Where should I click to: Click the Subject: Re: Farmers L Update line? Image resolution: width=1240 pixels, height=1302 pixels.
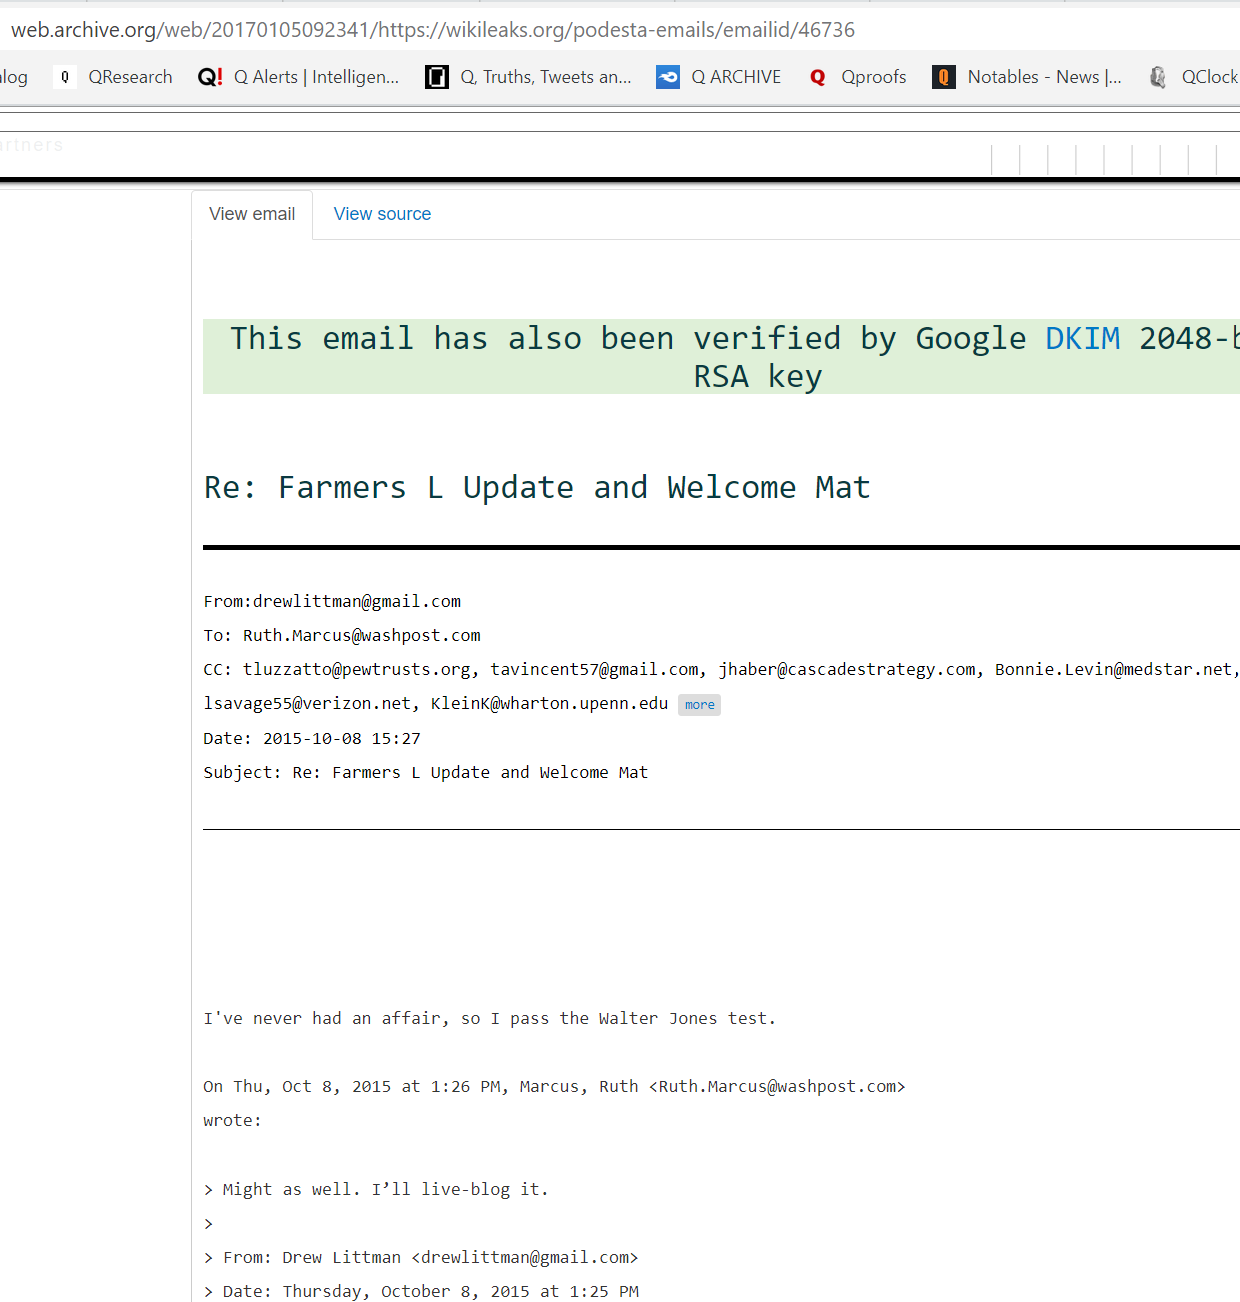pos(426,773)
